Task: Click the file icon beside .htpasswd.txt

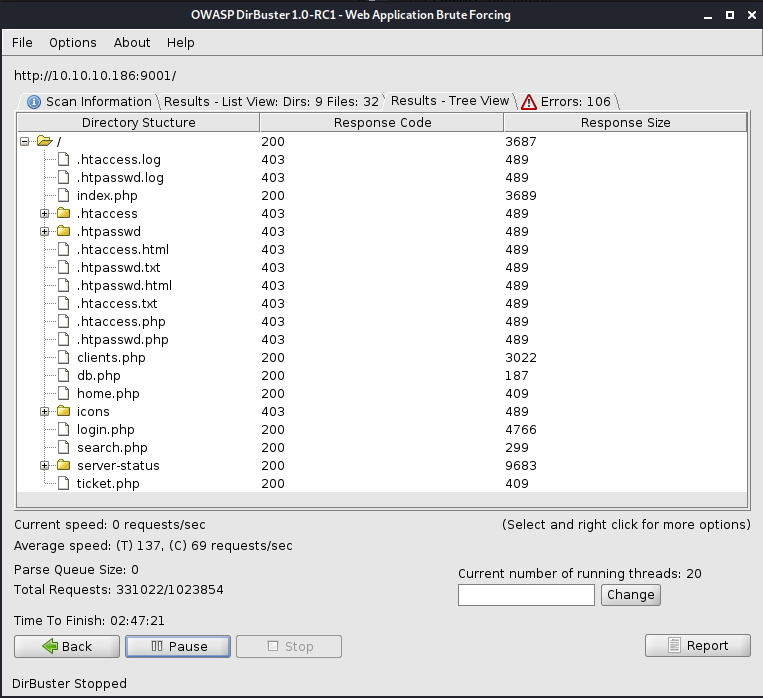Action: [x=63, y=267]
